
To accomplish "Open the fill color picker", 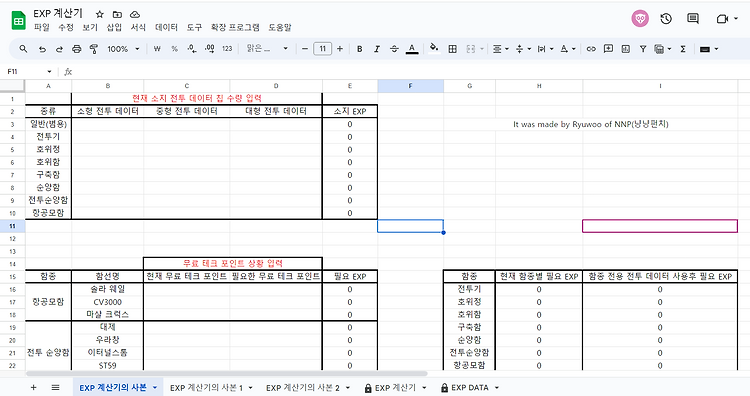I will 434,48.
